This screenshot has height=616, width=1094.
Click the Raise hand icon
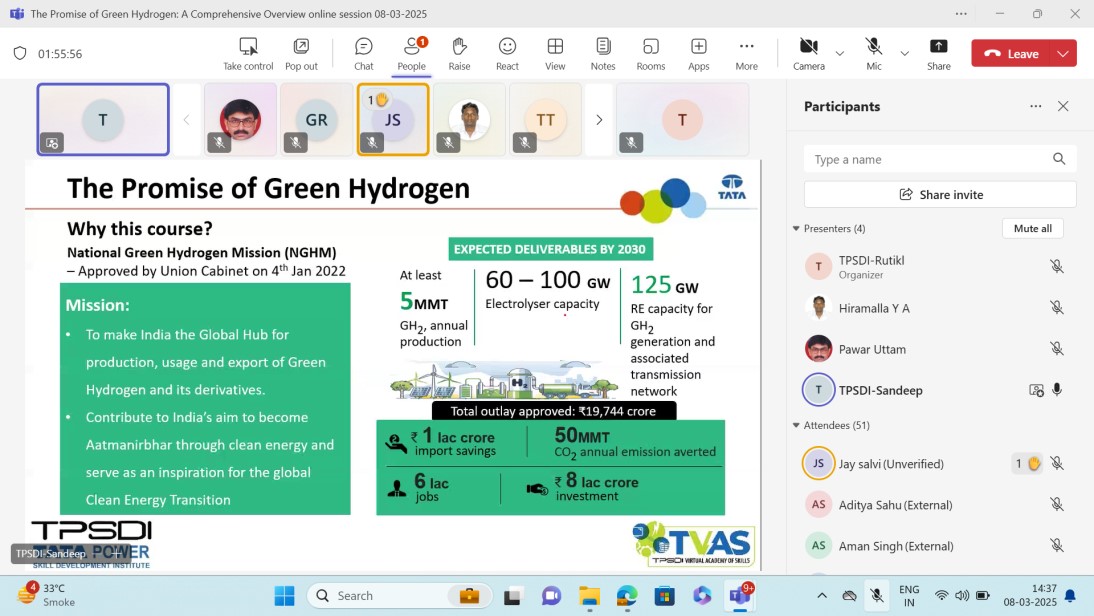click(x=459, y=54)
